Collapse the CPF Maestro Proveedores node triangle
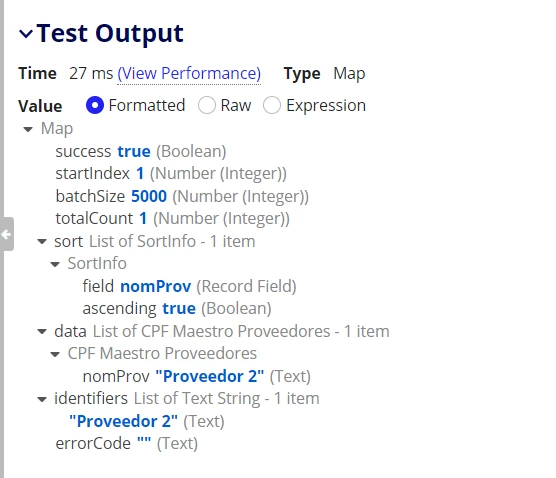This screenshot has width=556, height=478. (x=55, y=354)
